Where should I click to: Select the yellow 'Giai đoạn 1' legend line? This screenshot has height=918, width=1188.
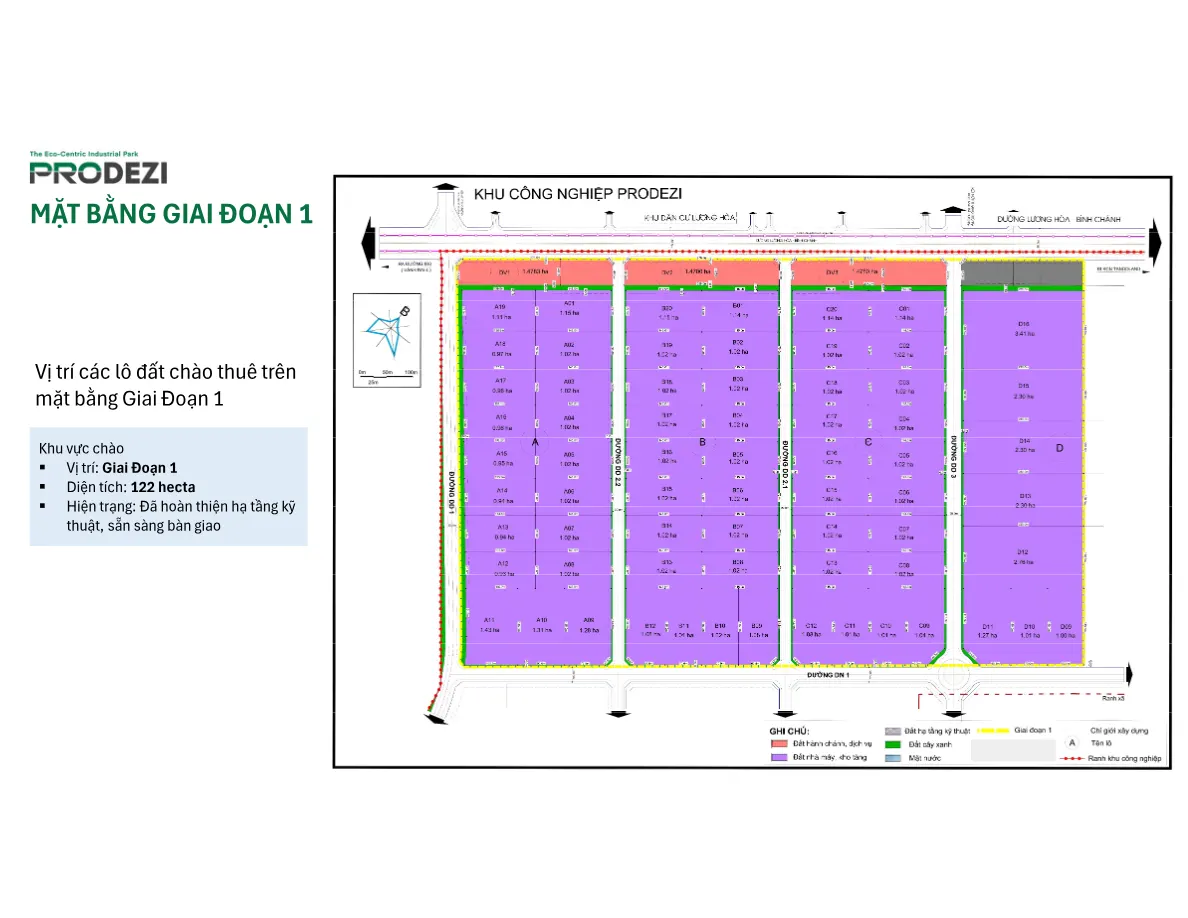pyautogui.click(x=993, y=730)
